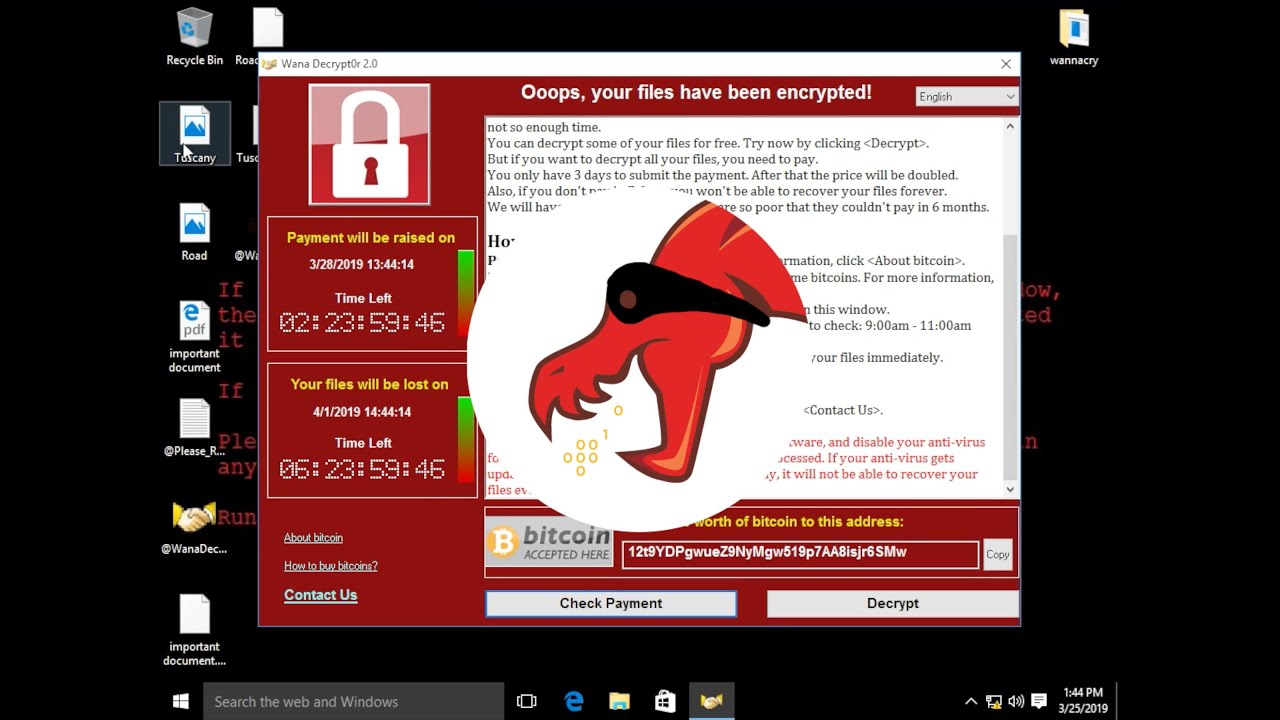Image resolution: width=1280 pixels, height=720 pixels.
Task: Open Task View on the taskbar
Action: tap(527, 701)
